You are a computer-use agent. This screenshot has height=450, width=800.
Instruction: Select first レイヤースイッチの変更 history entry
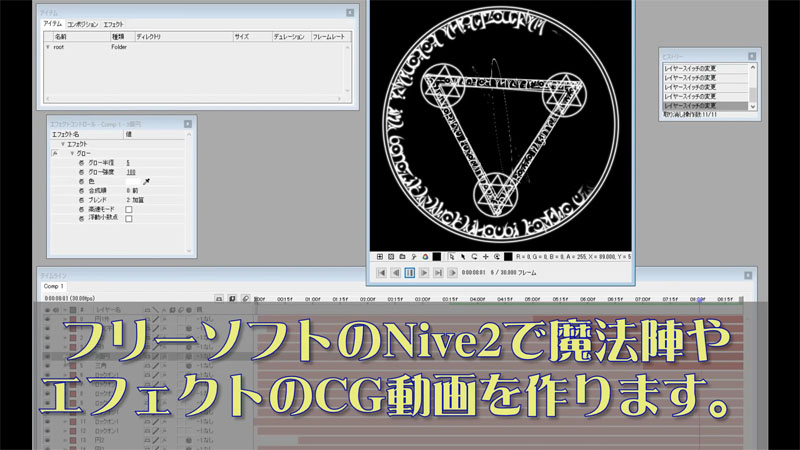click(705, 68)
